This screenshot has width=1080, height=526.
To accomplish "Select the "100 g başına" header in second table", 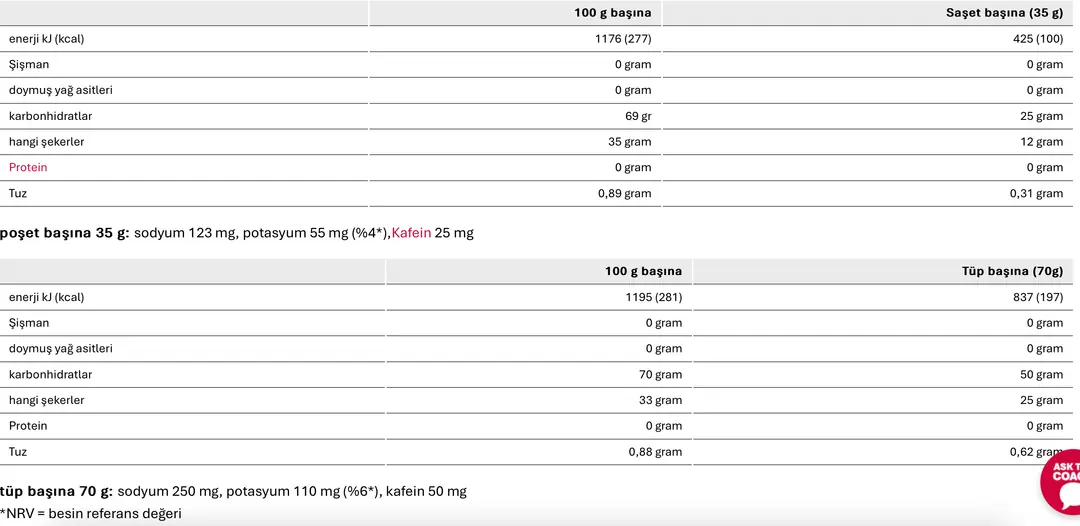I will click(x=643, y=271).
